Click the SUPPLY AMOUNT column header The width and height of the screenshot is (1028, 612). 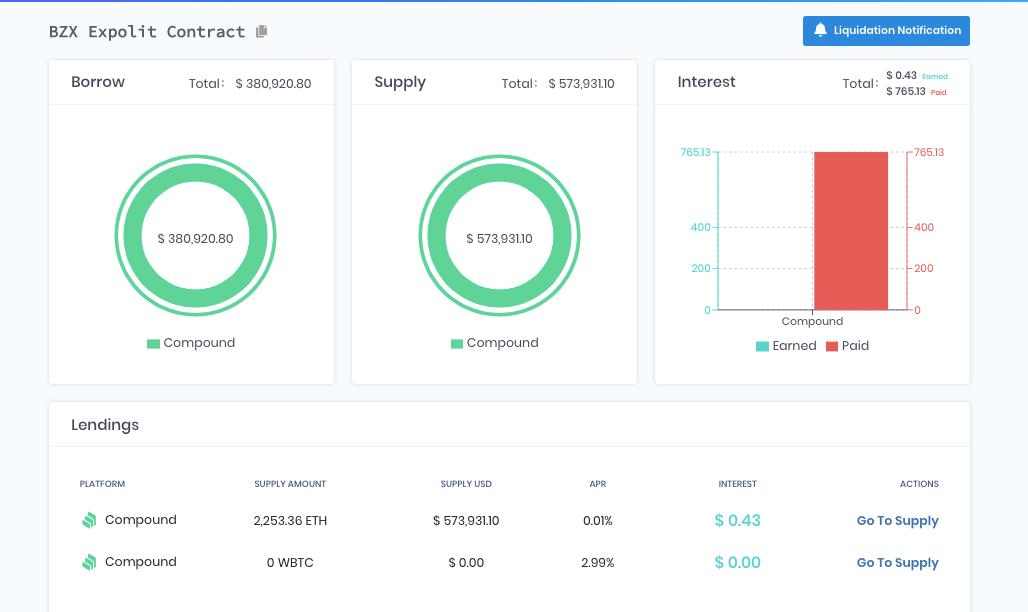coord(290,484)
